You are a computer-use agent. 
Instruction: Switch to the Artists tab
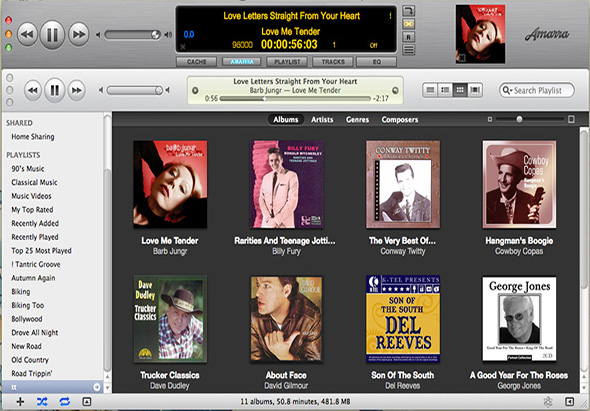click(x=322, y=120)
